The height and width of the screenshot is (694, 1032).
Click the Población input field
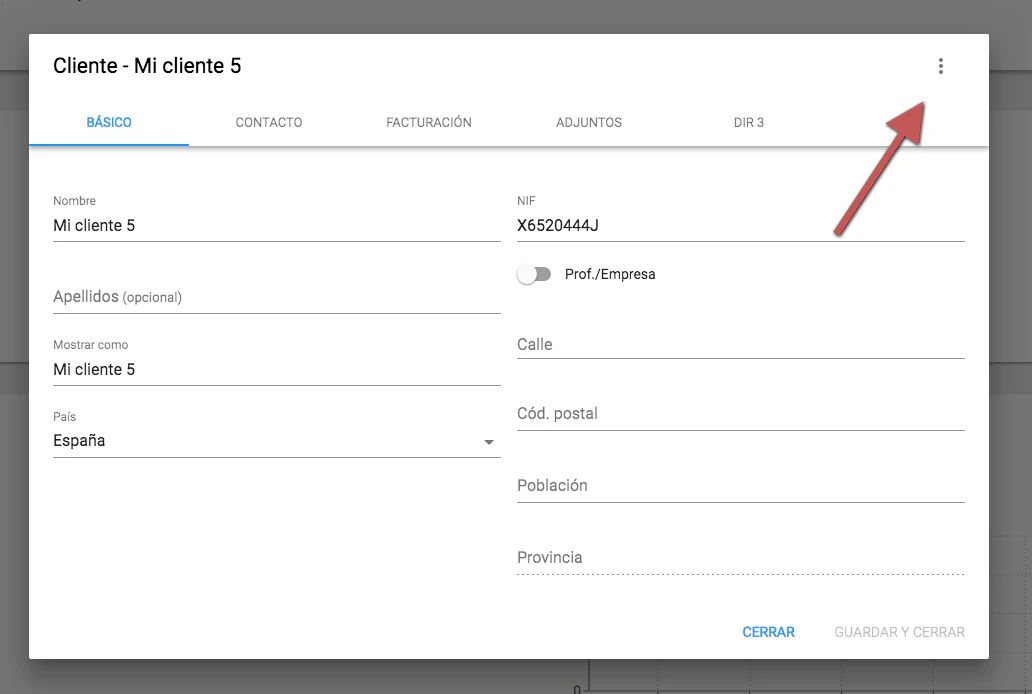[740, 486]
